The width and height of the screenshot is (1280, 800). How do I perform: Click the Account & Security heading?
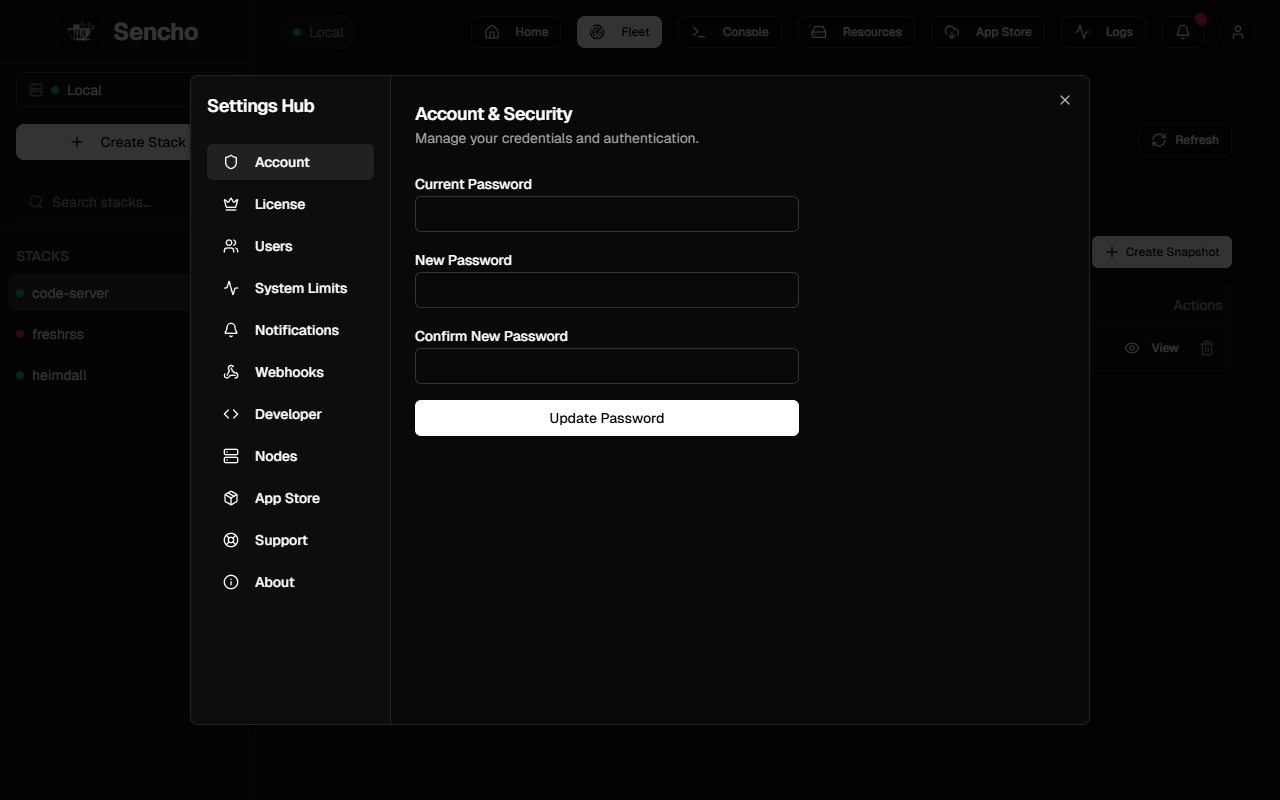coord(494,114)
